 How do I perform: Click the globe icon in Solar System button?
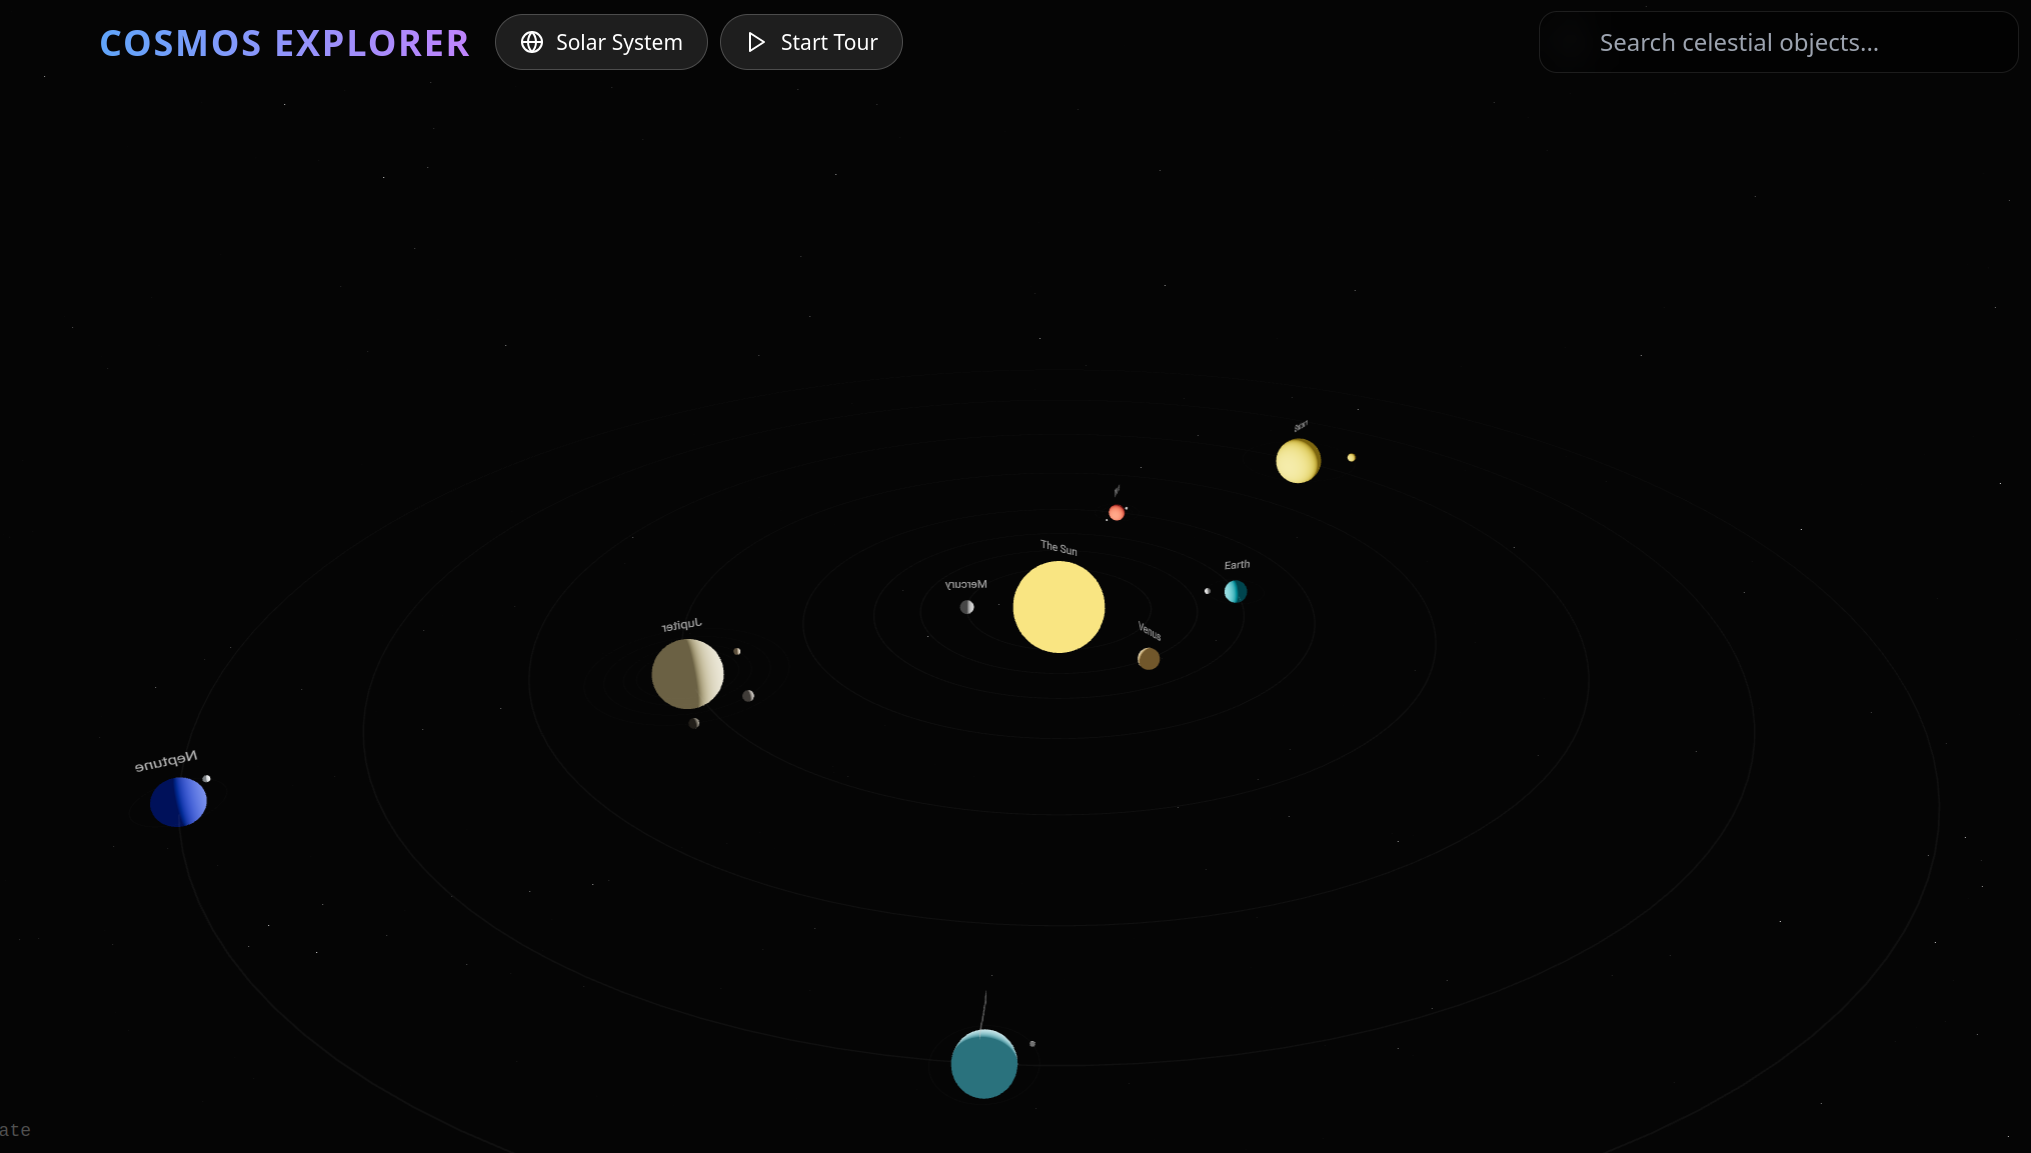click(x=532, y=42)
